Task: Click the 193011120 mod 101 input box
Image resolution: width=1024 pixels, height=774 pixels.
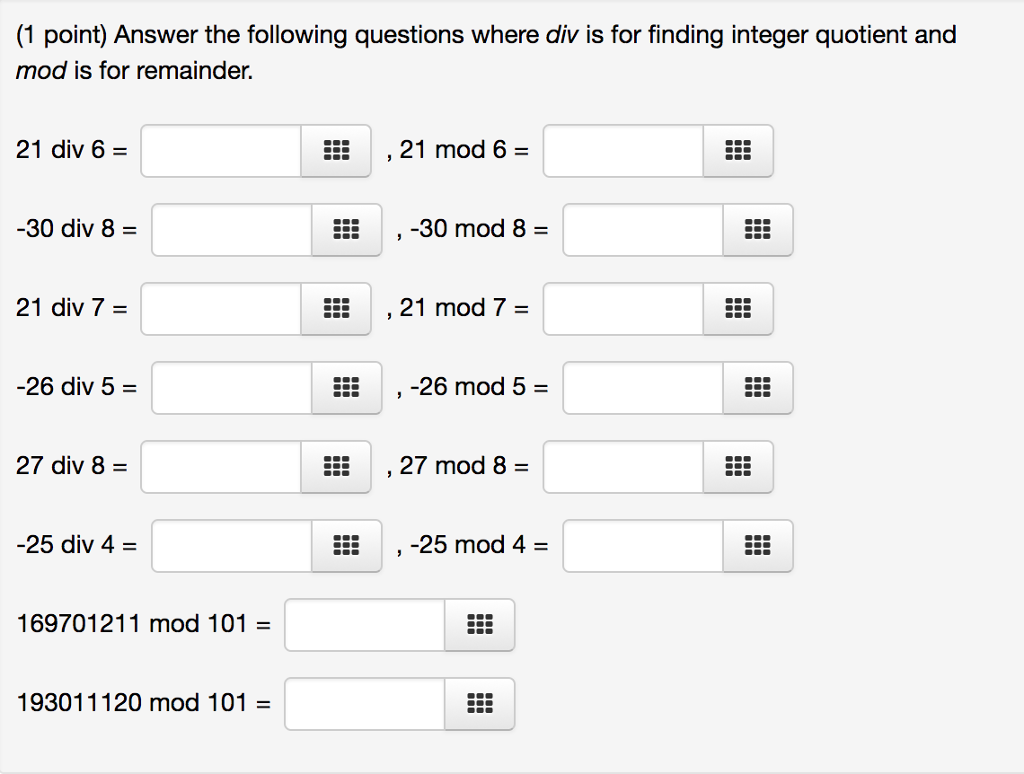Action: 365,703
